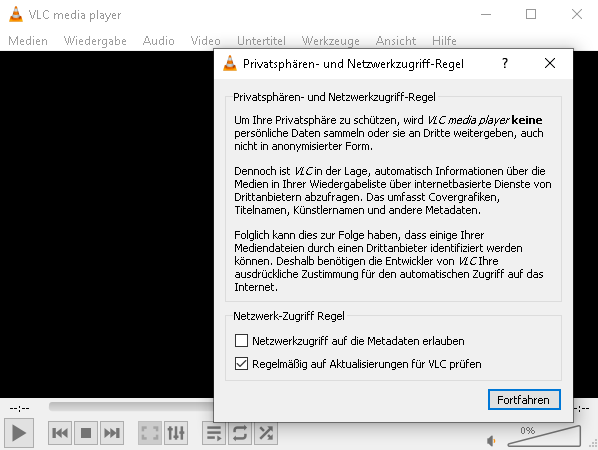Open the Werkzeuge menu
Screen dimensions: 598x450
(x=331, y=40)
